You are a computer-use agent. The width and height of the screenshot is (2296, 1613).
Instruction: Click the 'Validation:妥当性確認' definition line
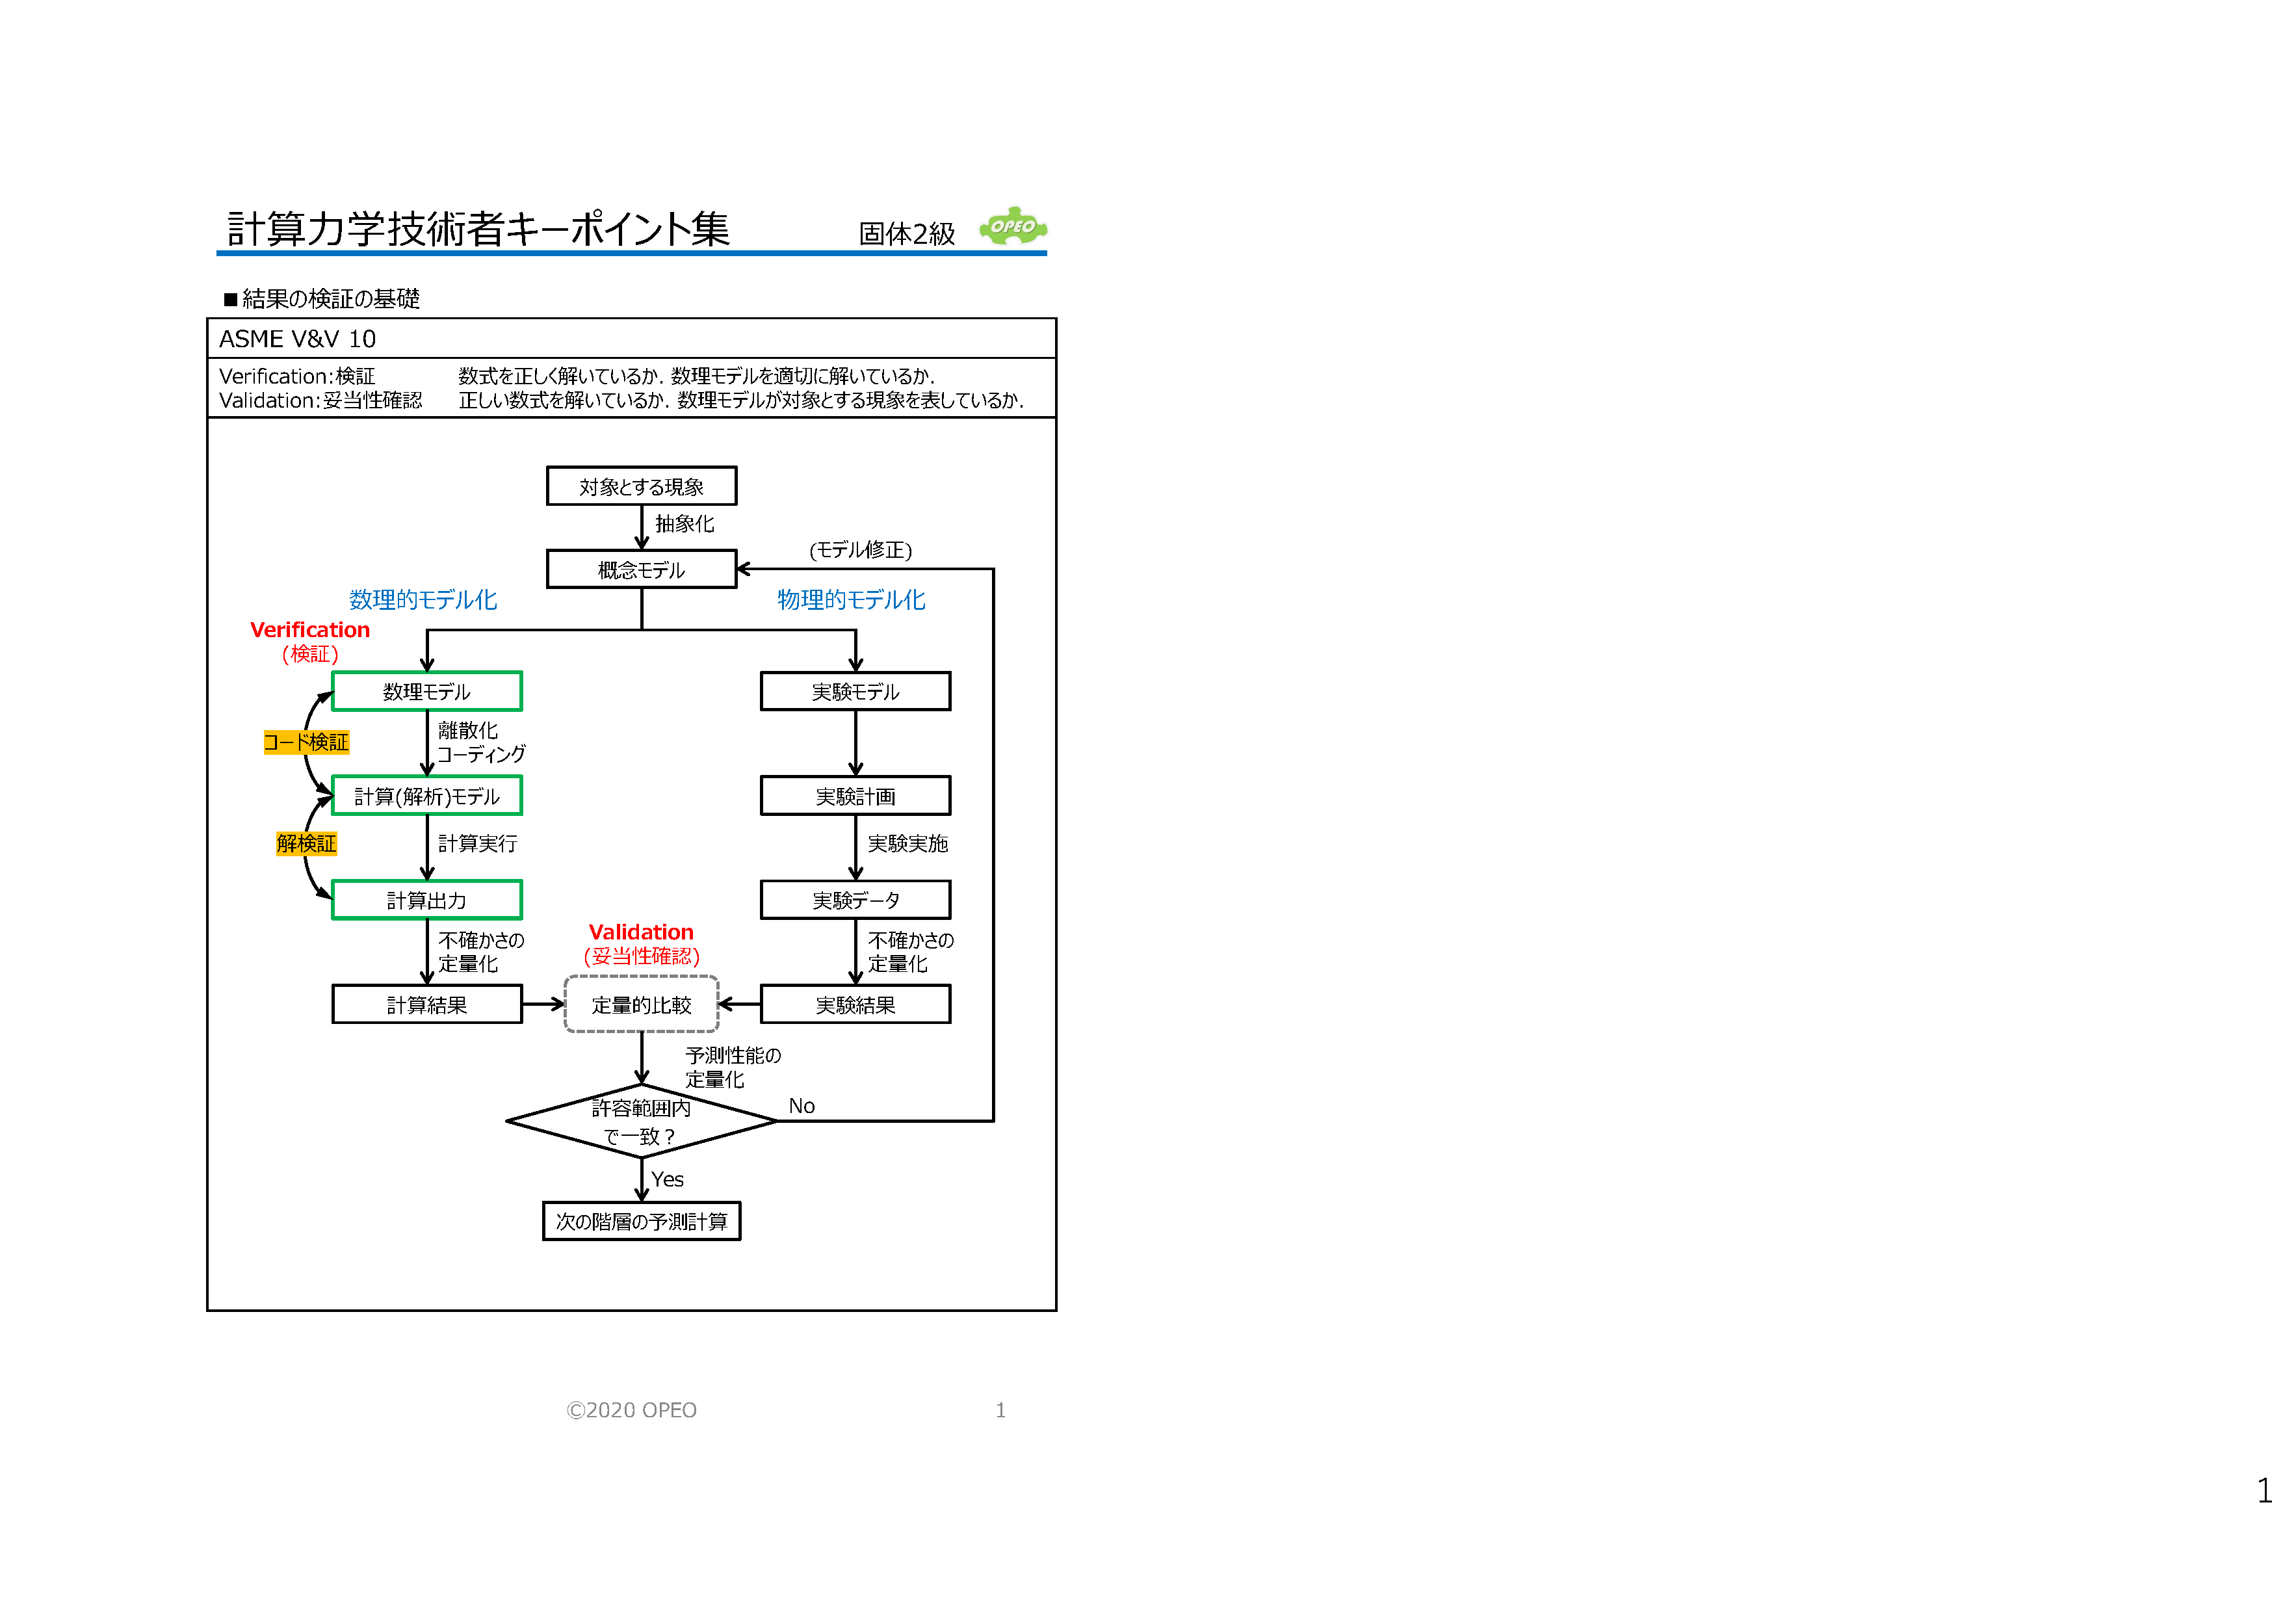[x=621, y=400]
